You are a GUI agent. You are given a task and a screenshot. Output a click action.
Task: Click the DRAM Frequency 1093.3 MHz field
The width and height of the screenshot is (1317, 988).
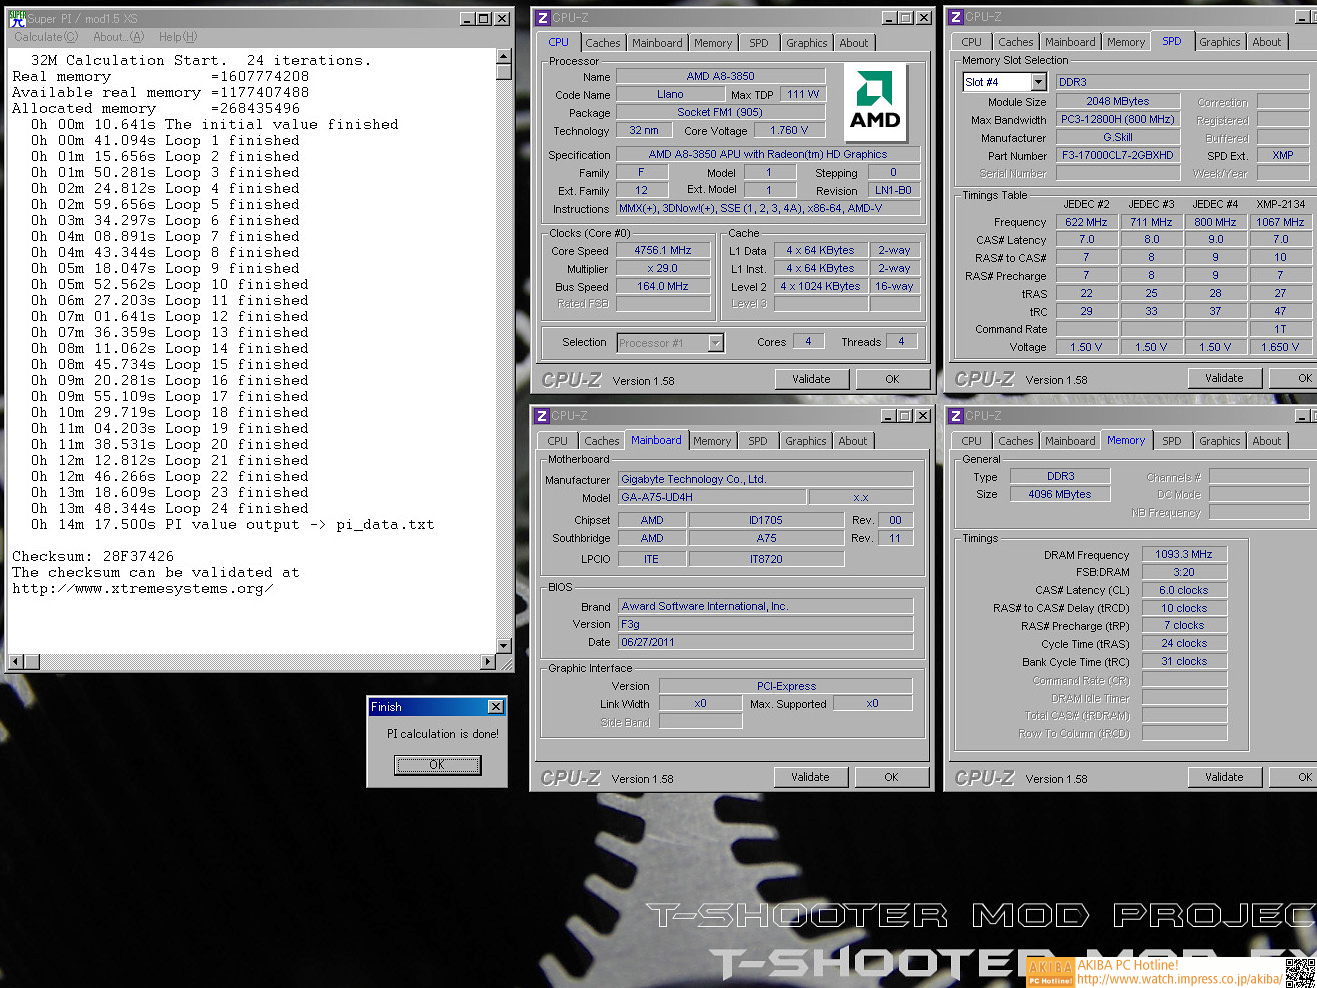(x=1184, y=554)
